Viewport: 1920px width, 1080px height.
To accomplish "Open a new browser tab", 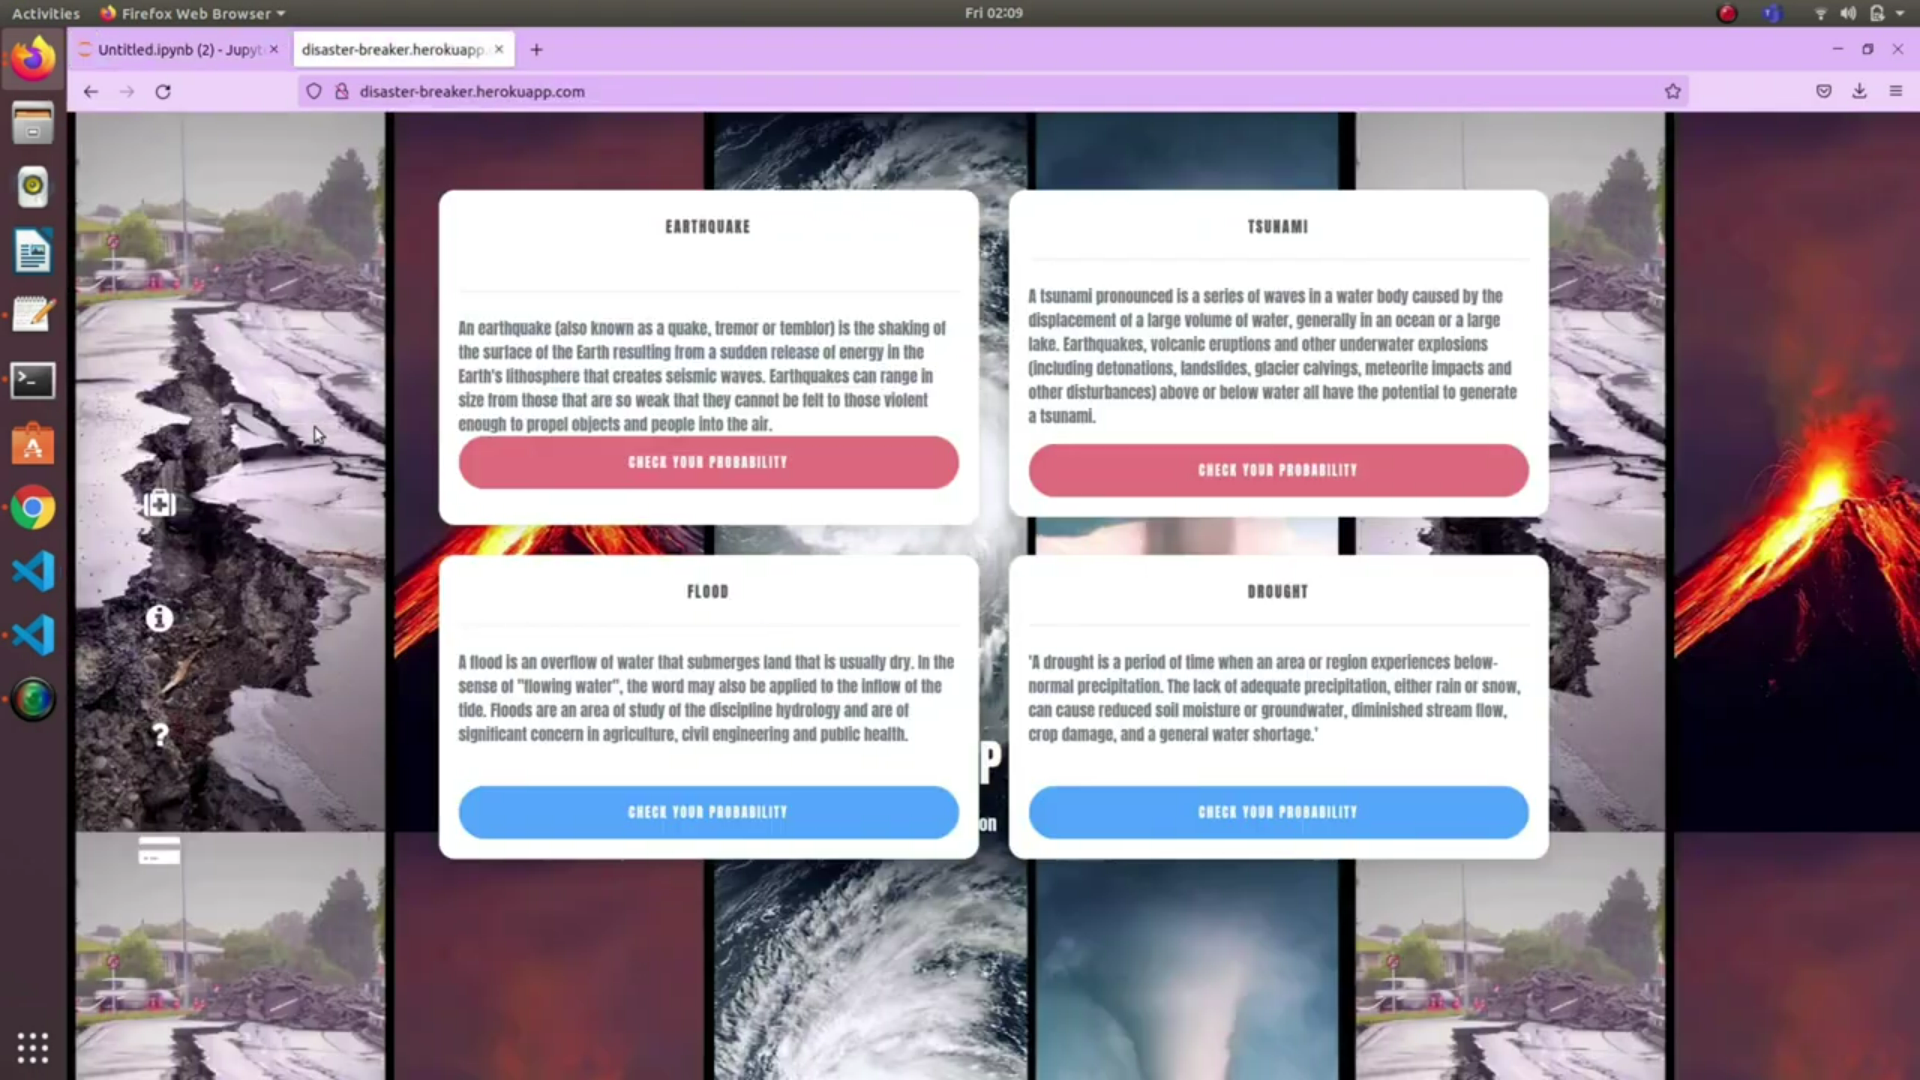I will 536,49.
